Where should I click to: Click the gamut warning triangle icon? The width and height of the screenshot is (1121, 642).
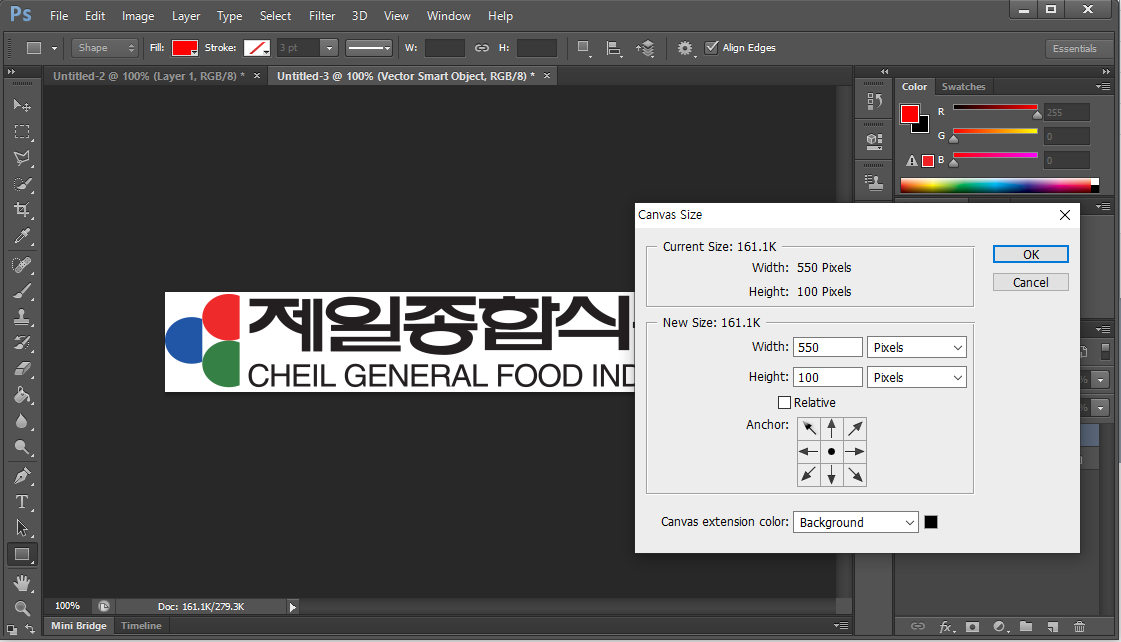tap(912, 161)
